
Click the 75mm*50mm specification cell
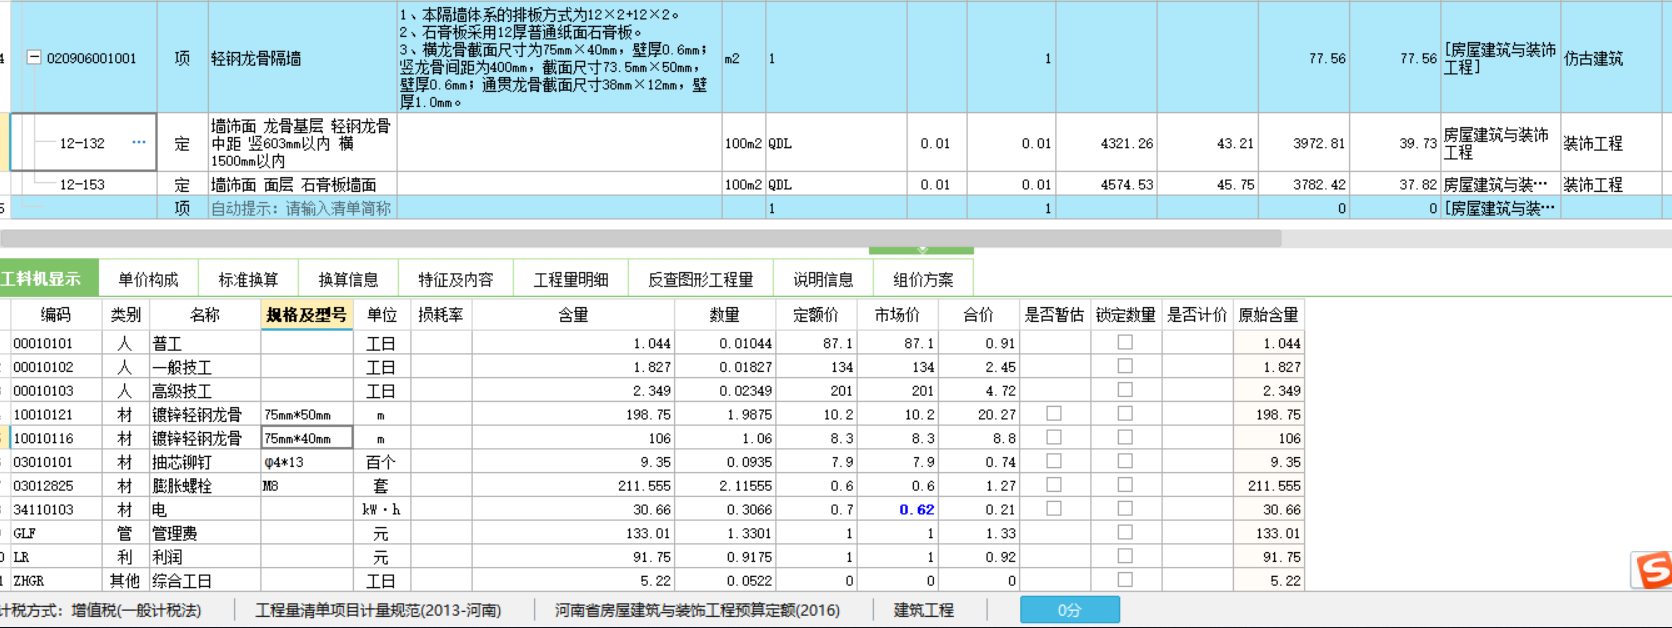[x=307, y=414]
